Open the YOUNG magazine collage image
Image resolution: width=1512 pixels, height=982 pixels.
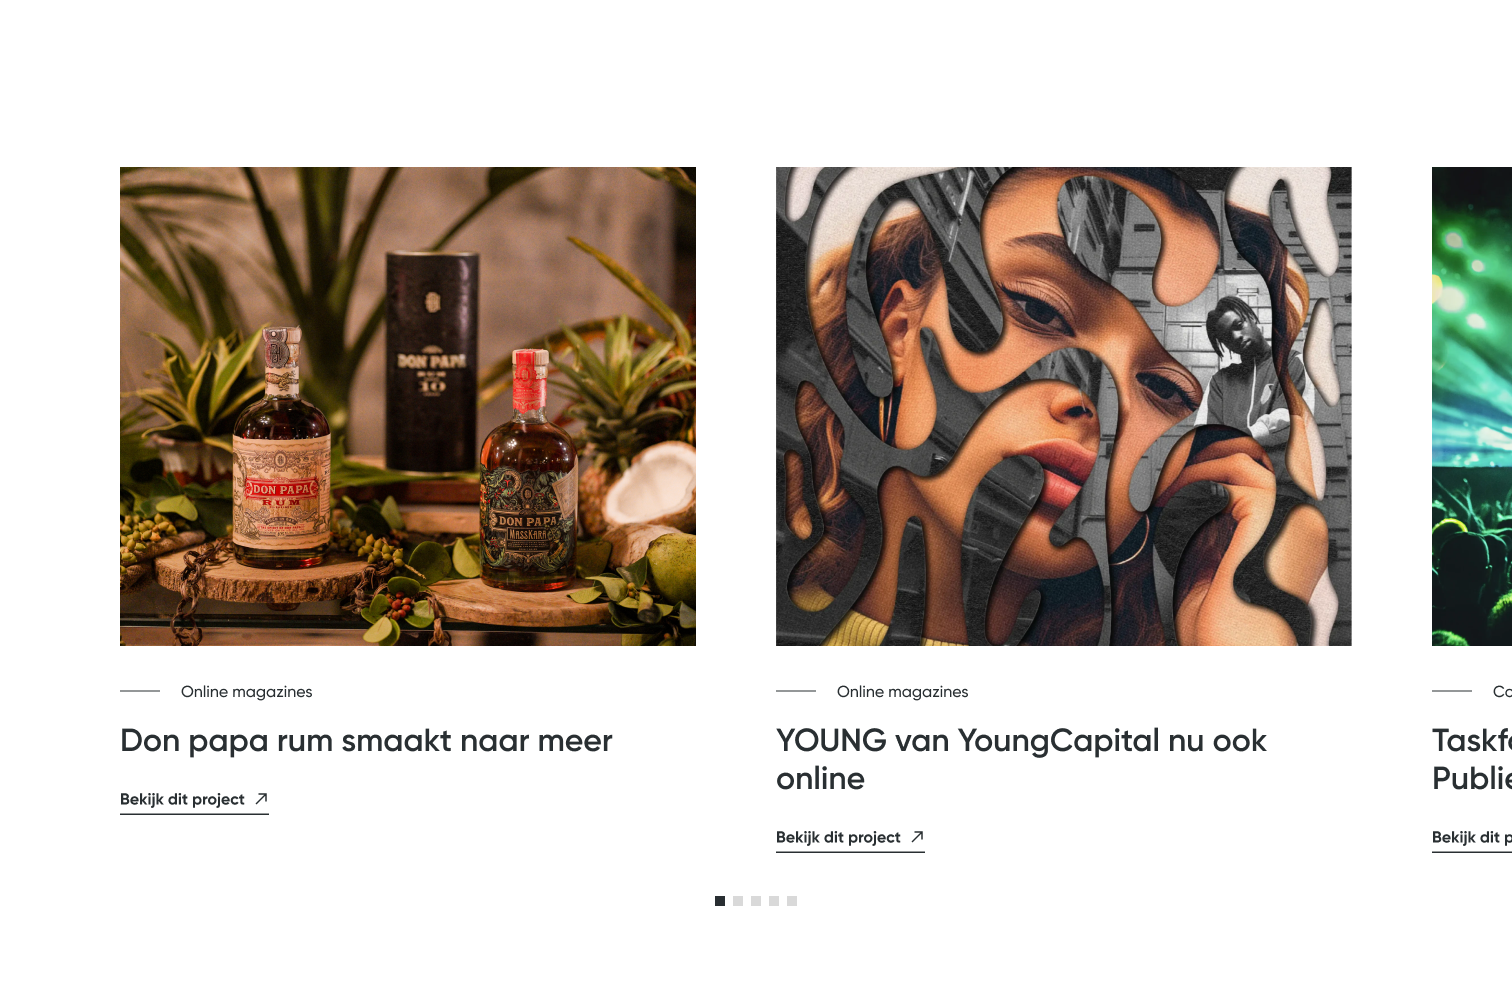pos(1064,406)
